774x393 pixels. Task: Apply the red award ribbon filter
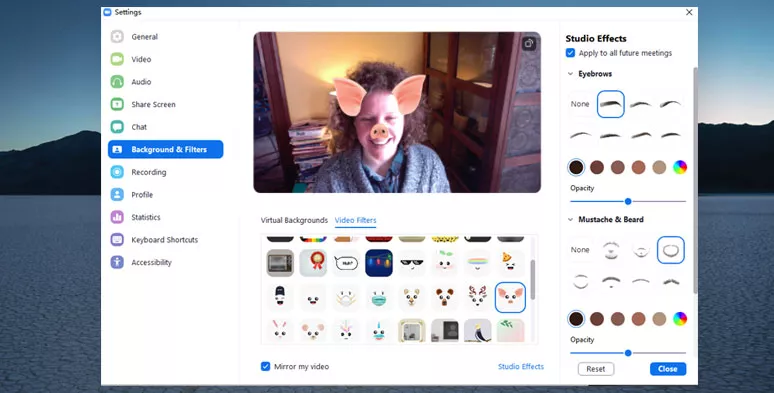pyautogui.click(x=313, y=263)
